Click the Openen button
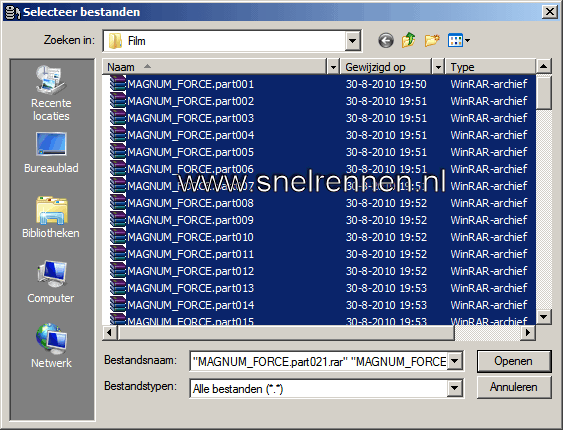The width and height of the screenshot is (563, 430). click(514, 361)
